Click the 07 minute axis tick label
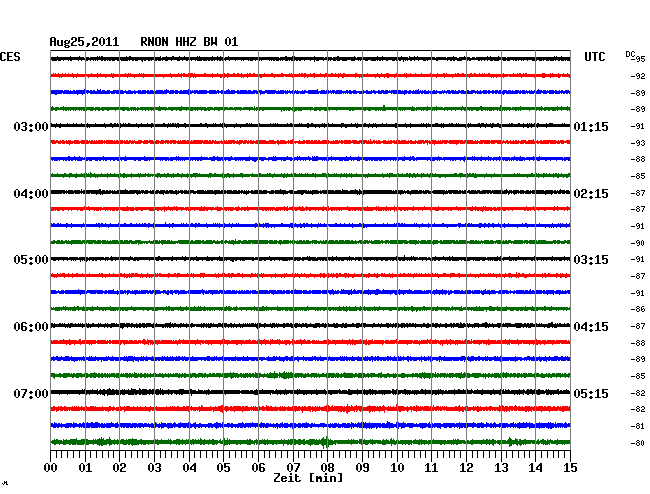This screenshot has height=494, width=650. tap(293, 468)
